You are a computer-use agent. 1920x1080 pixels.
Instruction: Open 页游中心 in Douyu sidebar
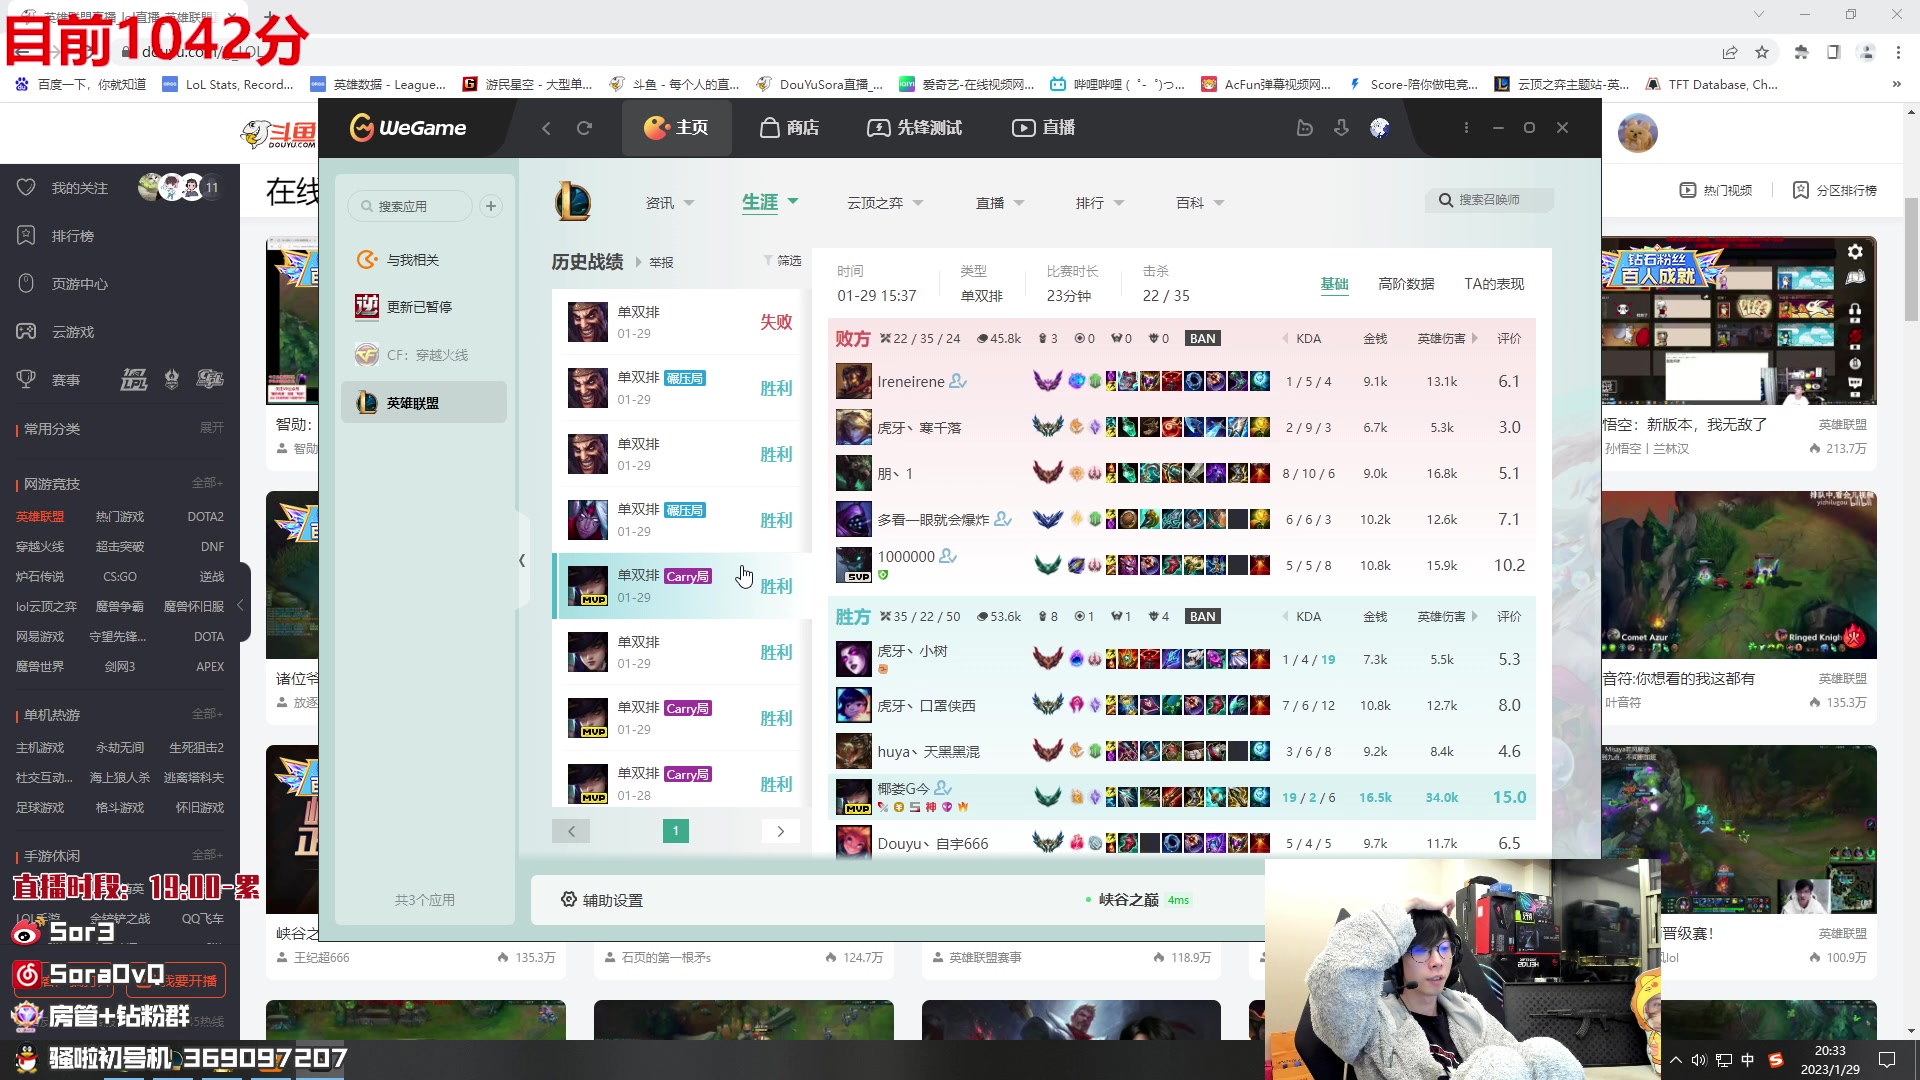click(x=80, y=284)
